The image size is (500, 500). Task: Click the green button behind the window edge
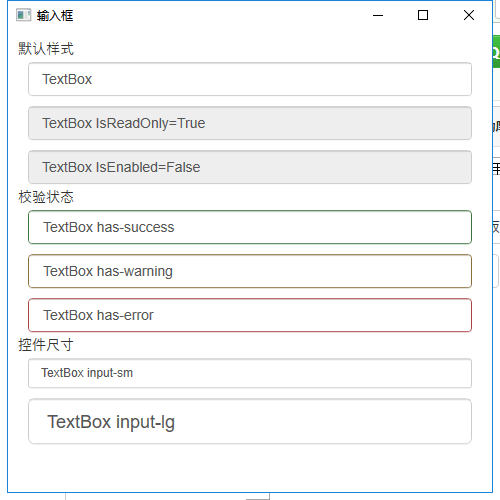496,52
